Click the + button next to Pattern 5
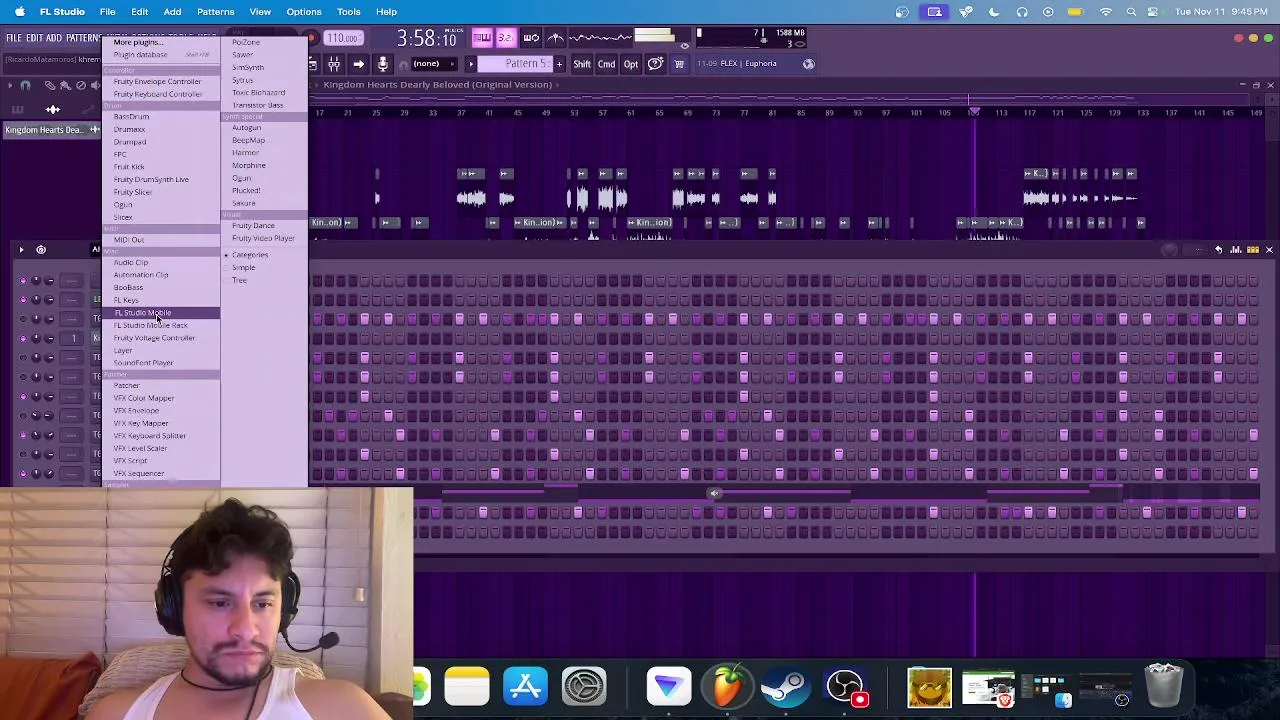This screenshot has width=1280, height=720. [559, 64]
